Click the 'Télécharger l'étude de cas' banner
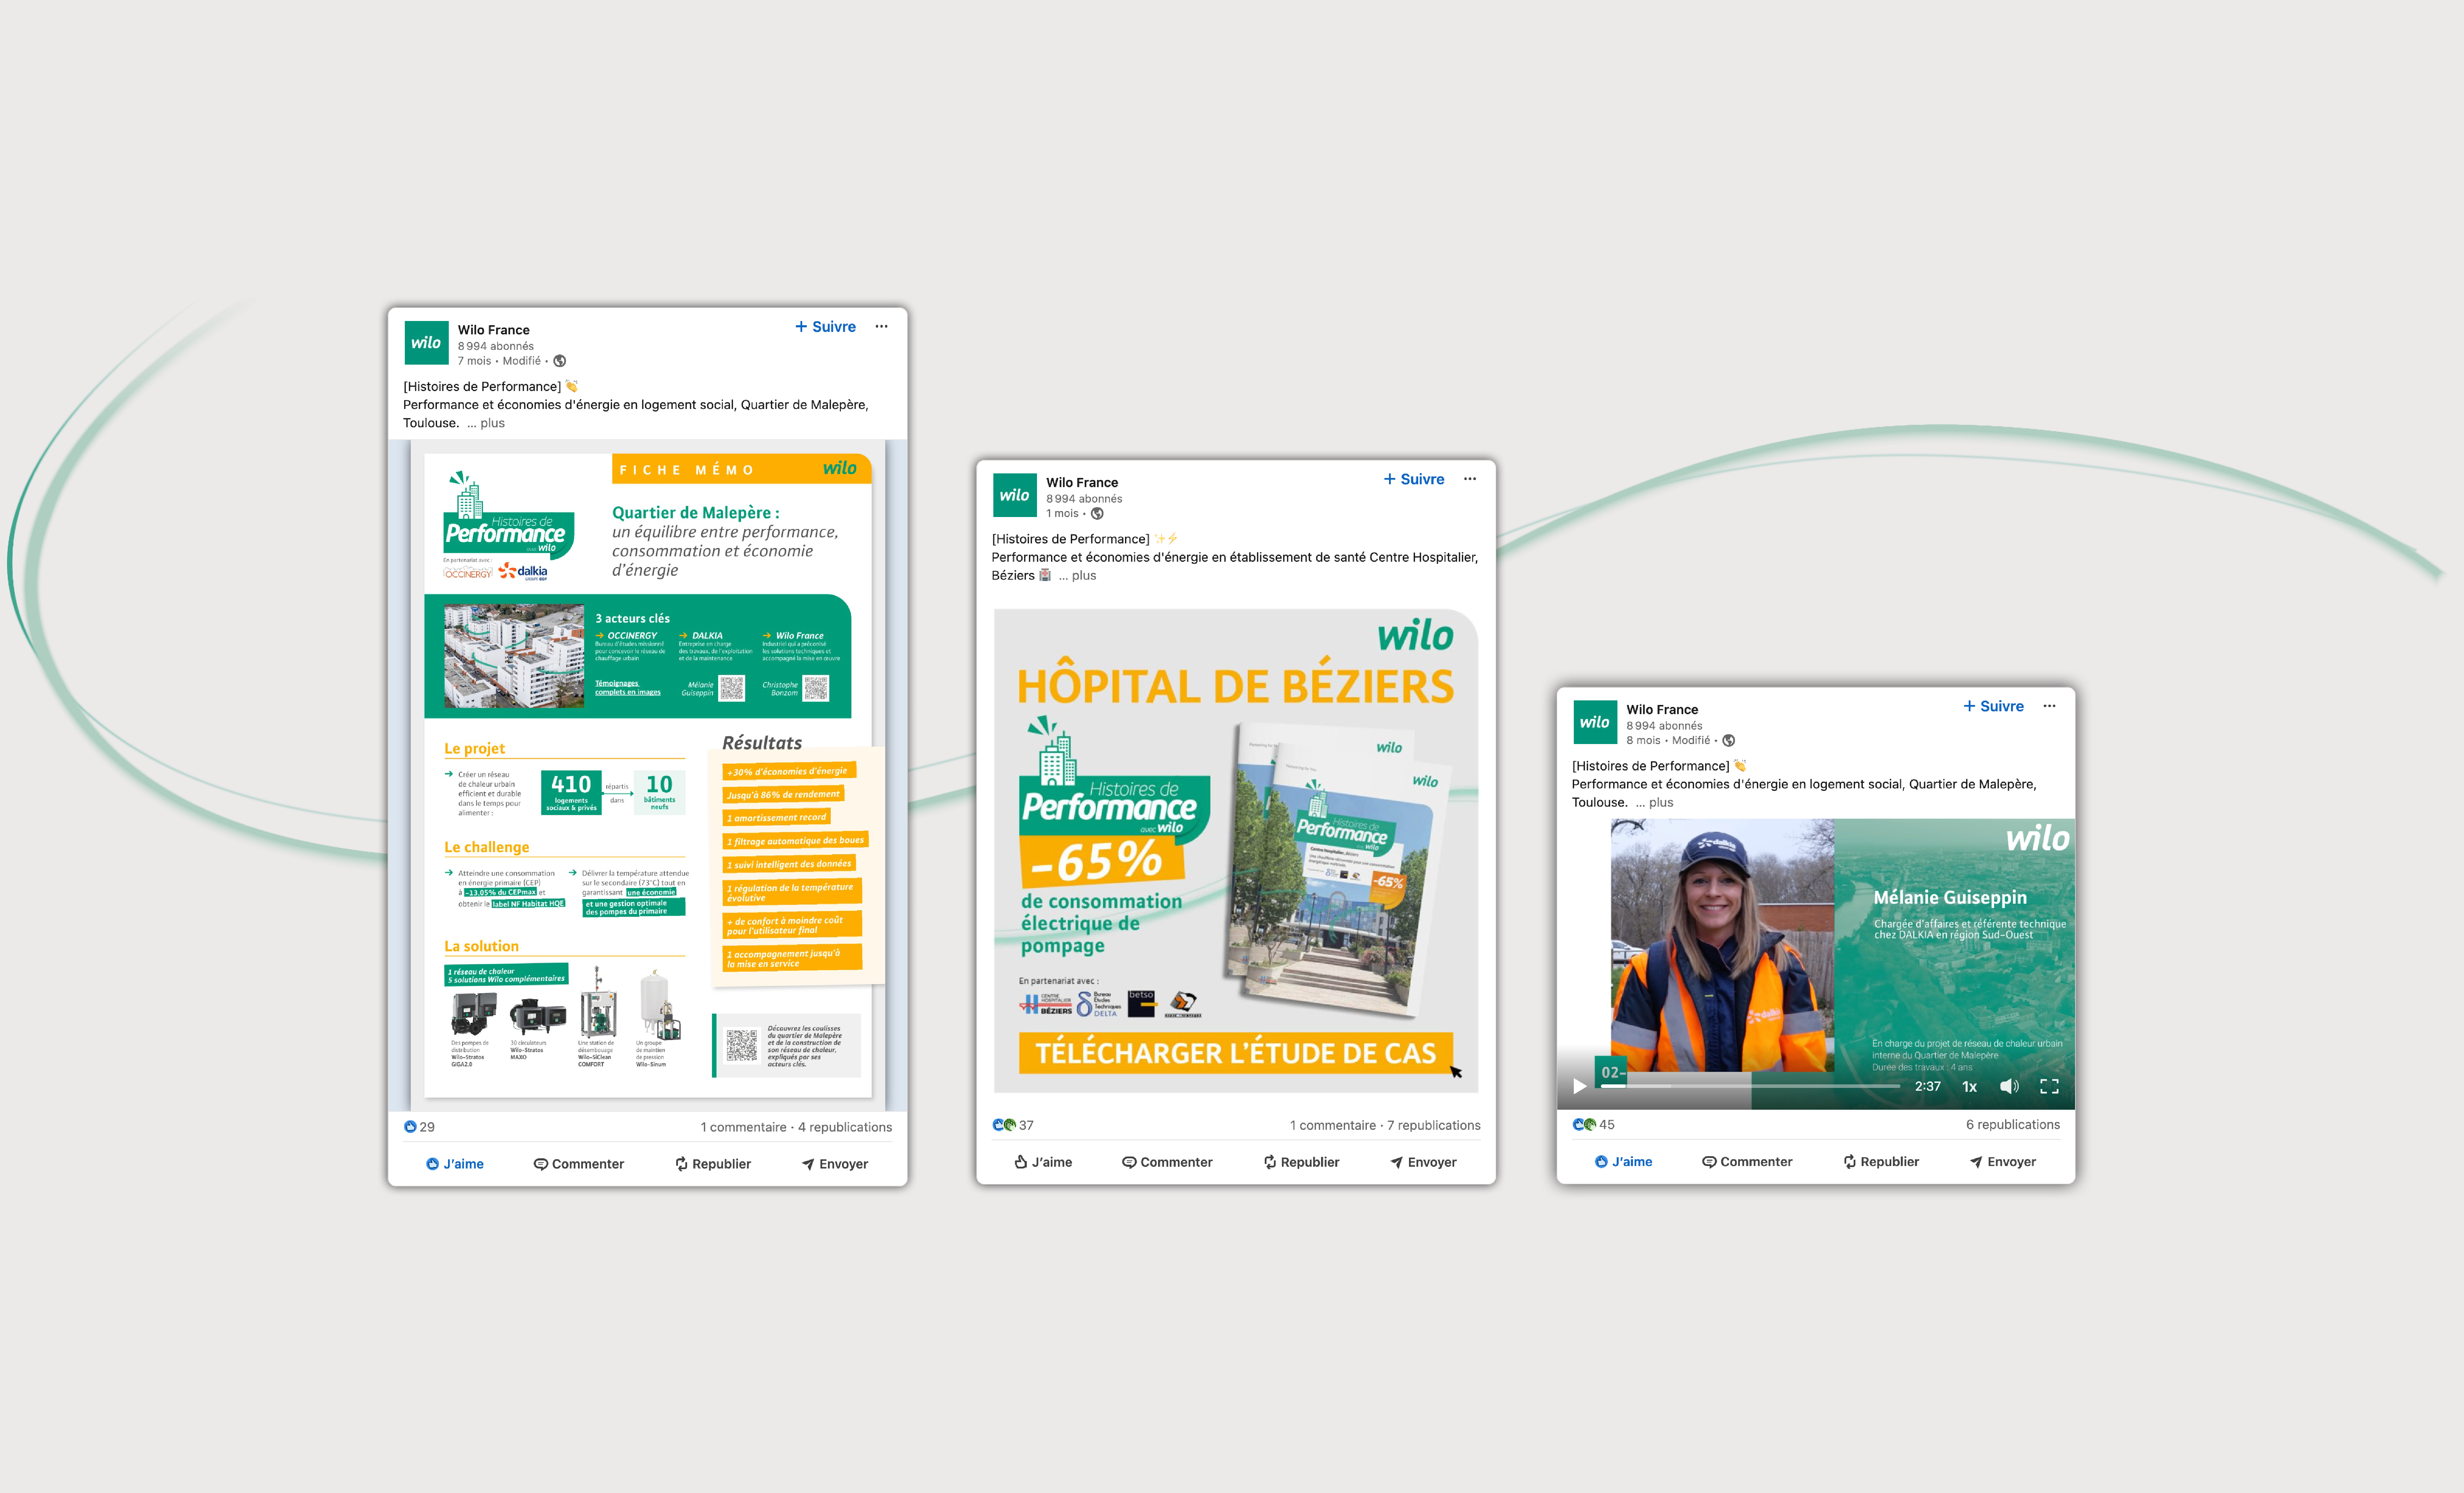This screenshot has width=2464, height=1493. (1235, 1053)
